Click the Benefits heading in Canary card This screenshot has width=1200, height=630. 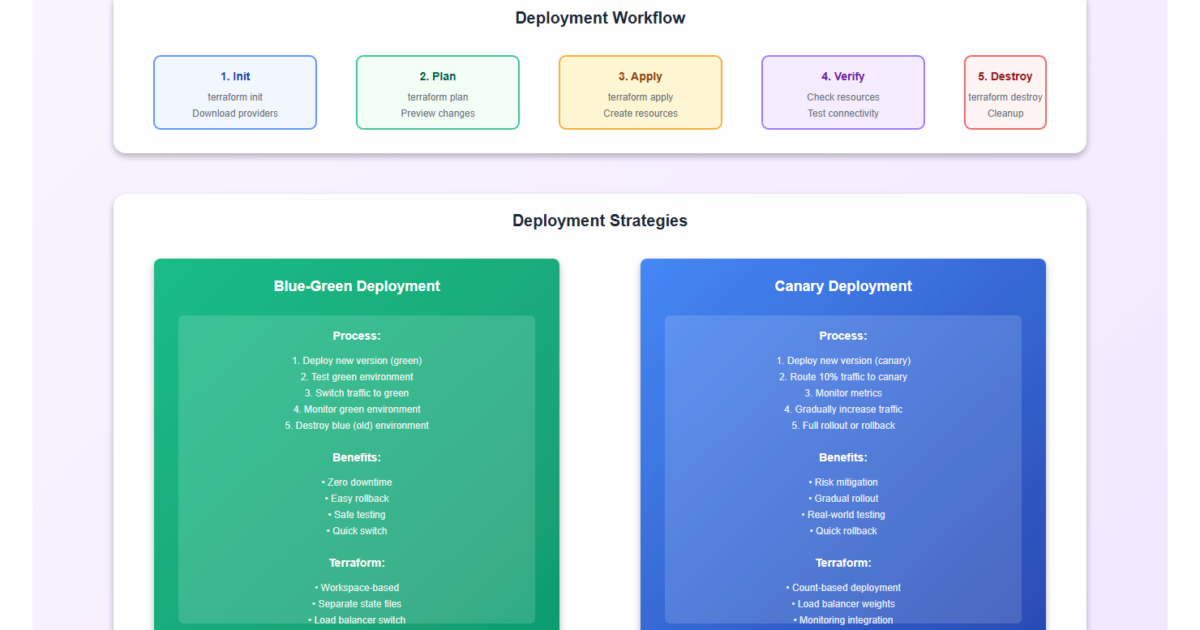[843, 457]
